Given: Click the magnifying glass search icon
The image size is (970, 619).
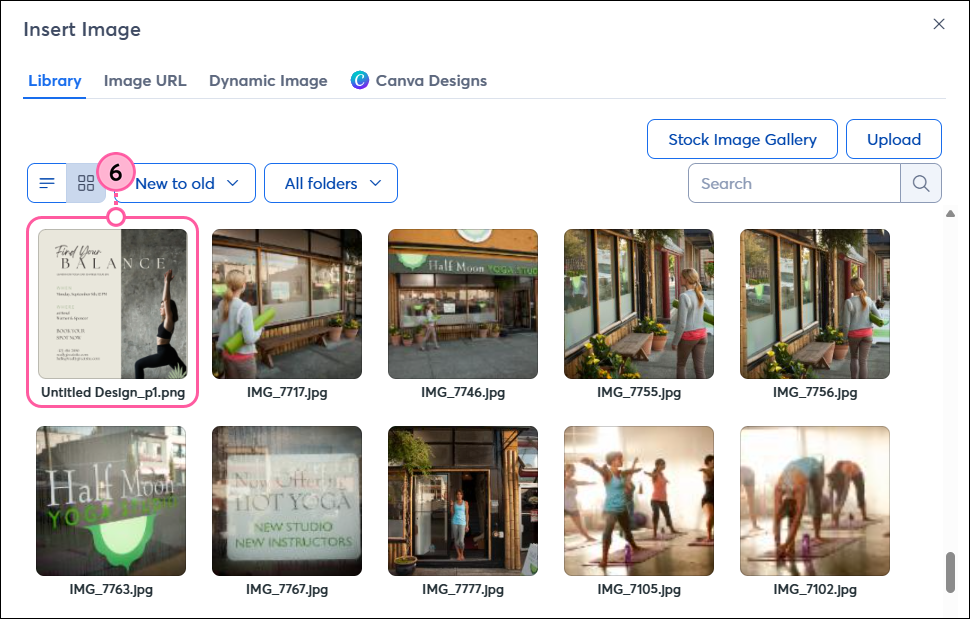Looking at the screenshot, I should (x=921, y=183).
